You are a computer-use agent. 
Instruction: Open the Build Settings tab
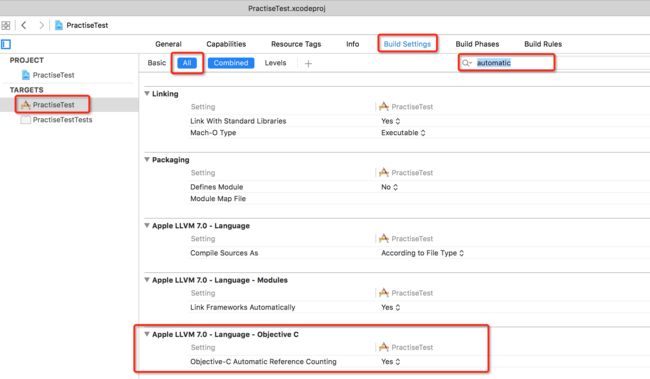click(x=407, y=44)
